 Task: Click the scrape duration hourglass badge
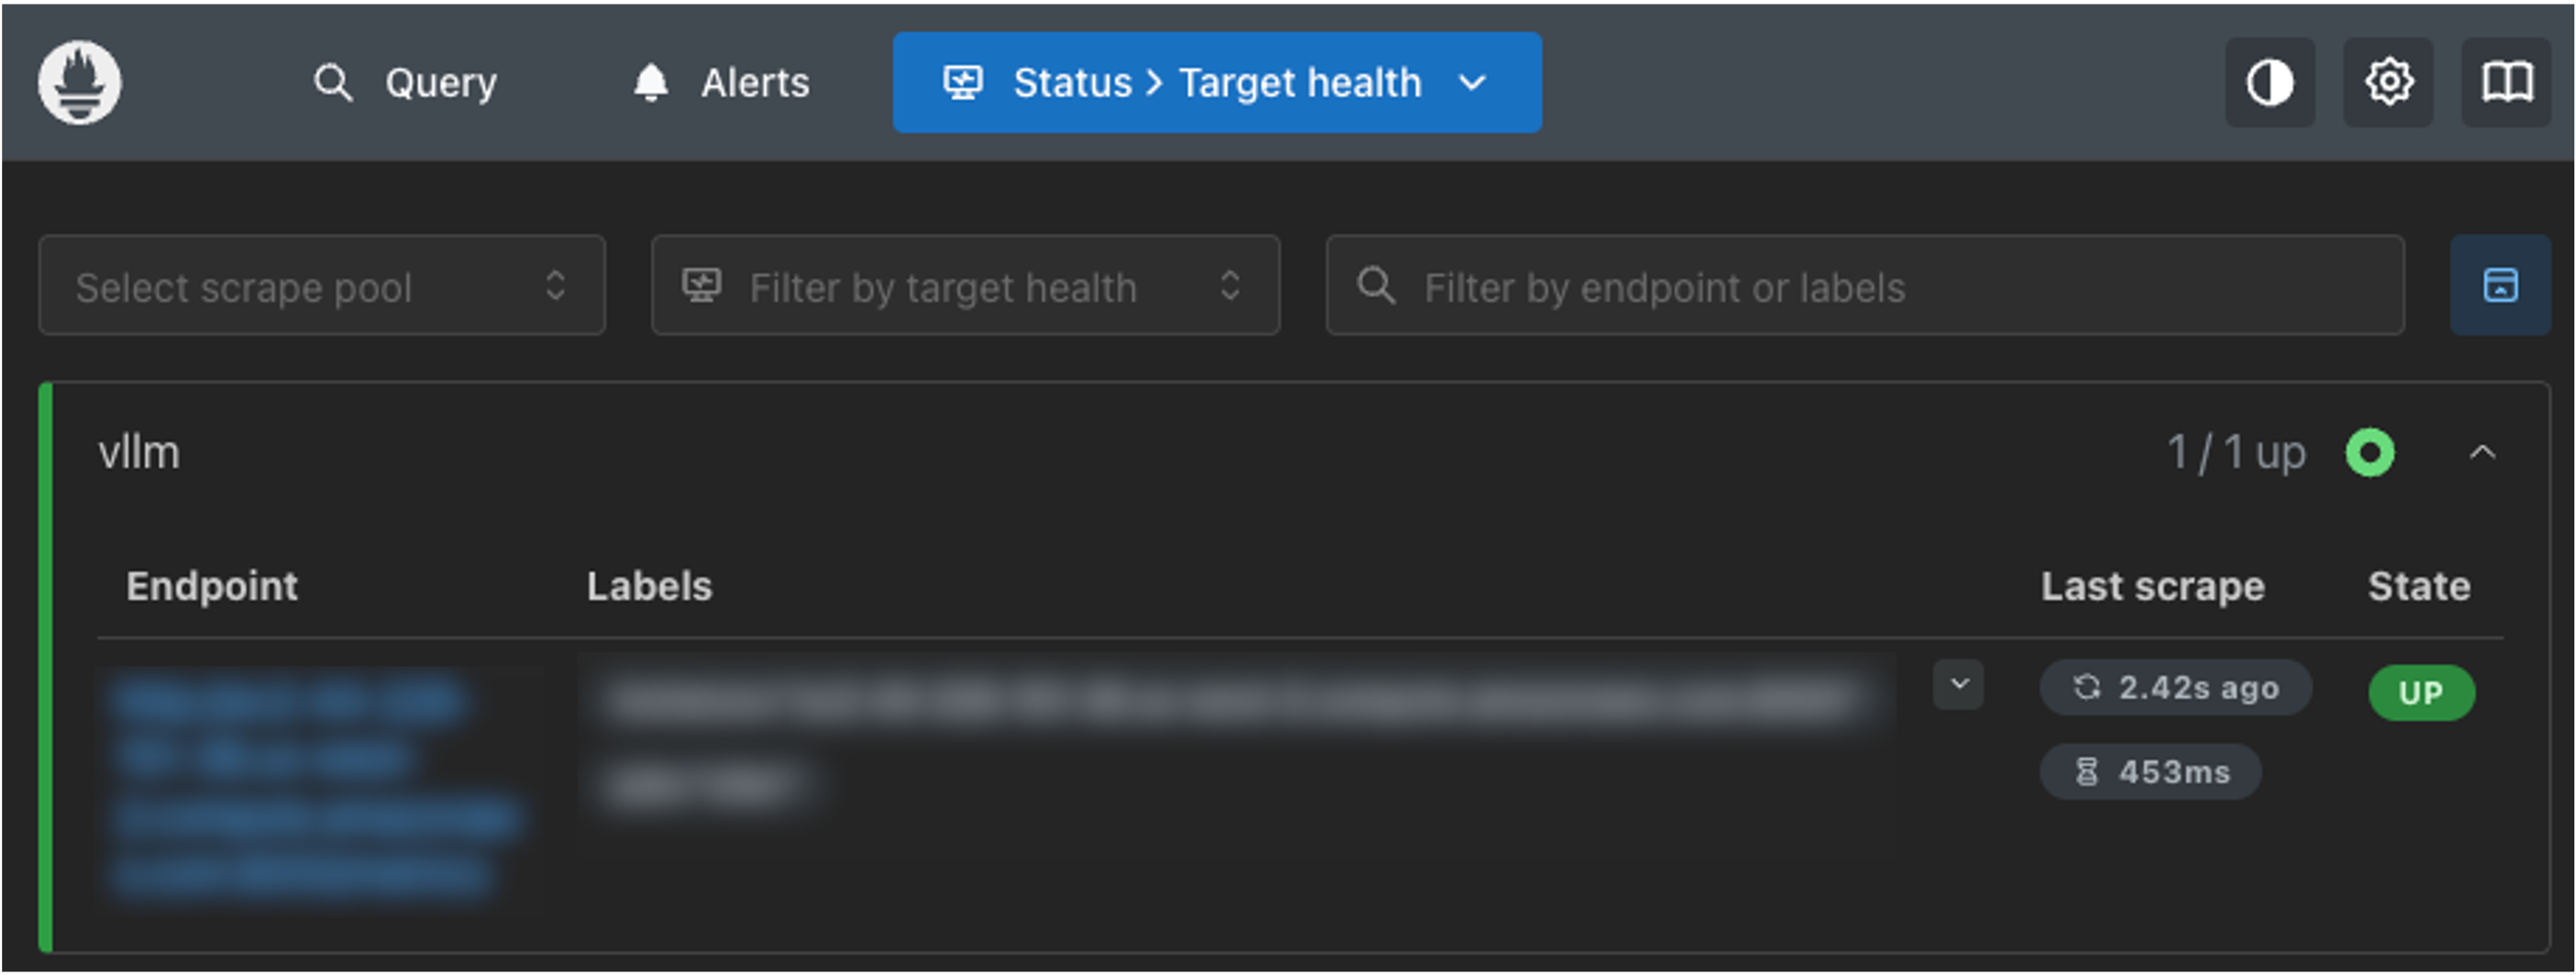click(2150, 772)
